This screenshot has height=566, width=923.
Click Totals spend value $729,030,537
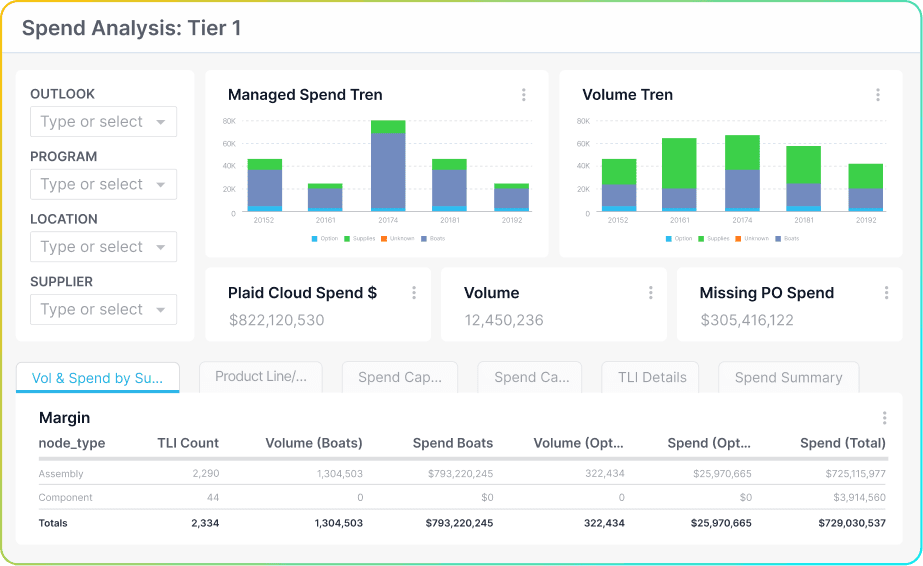pyautogui.click(x=852, y=523)
